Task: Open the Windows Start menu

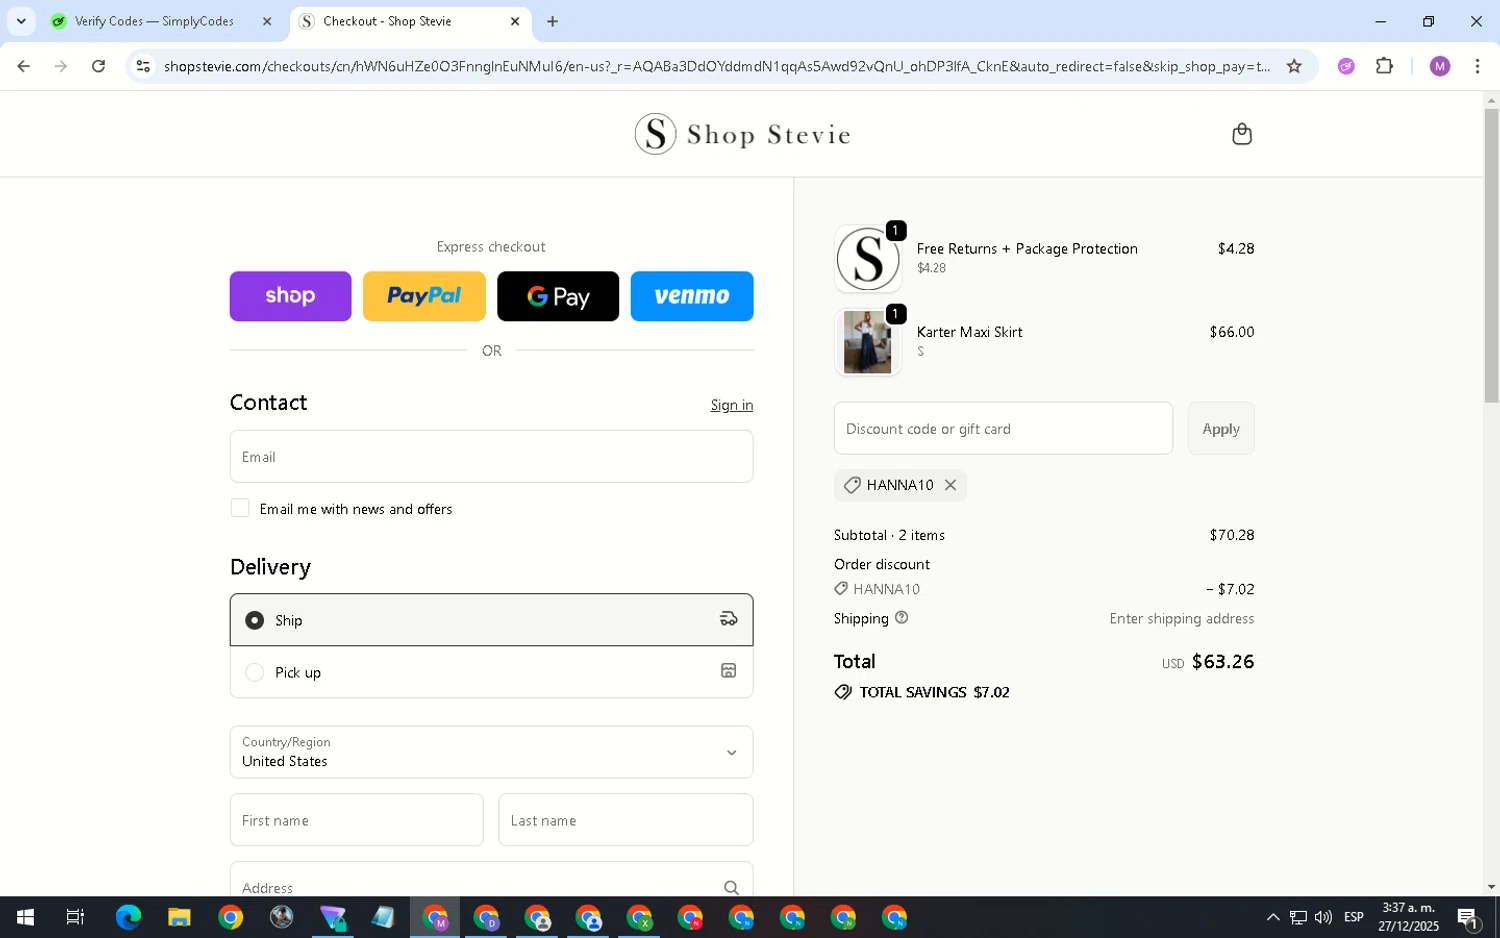Action: point(25,917)
